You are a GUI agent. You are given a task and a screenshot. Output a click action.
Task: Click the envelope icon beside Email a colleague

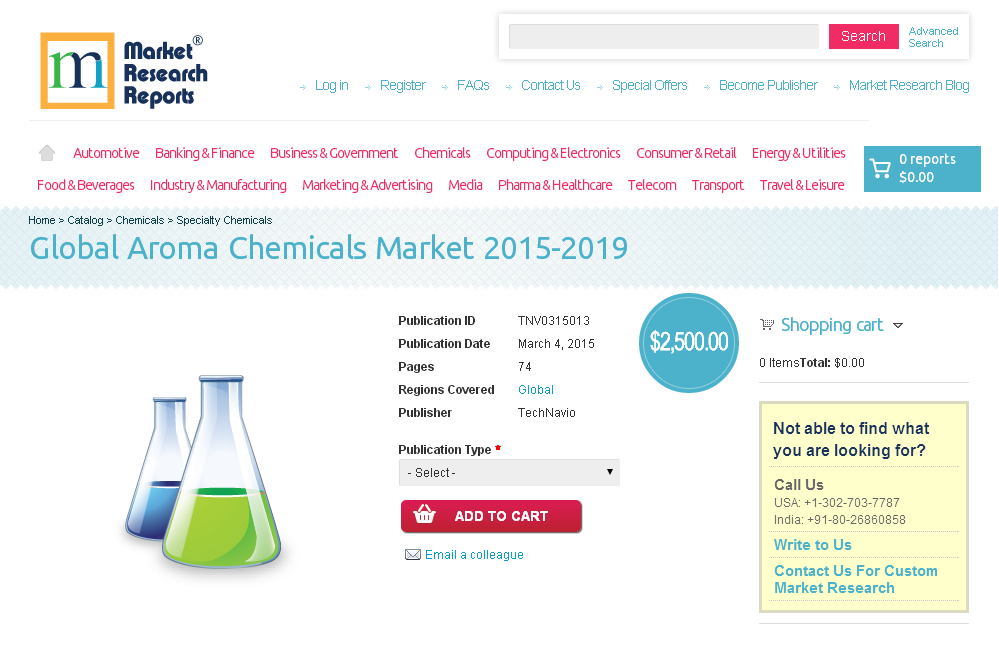coord(413,554)
